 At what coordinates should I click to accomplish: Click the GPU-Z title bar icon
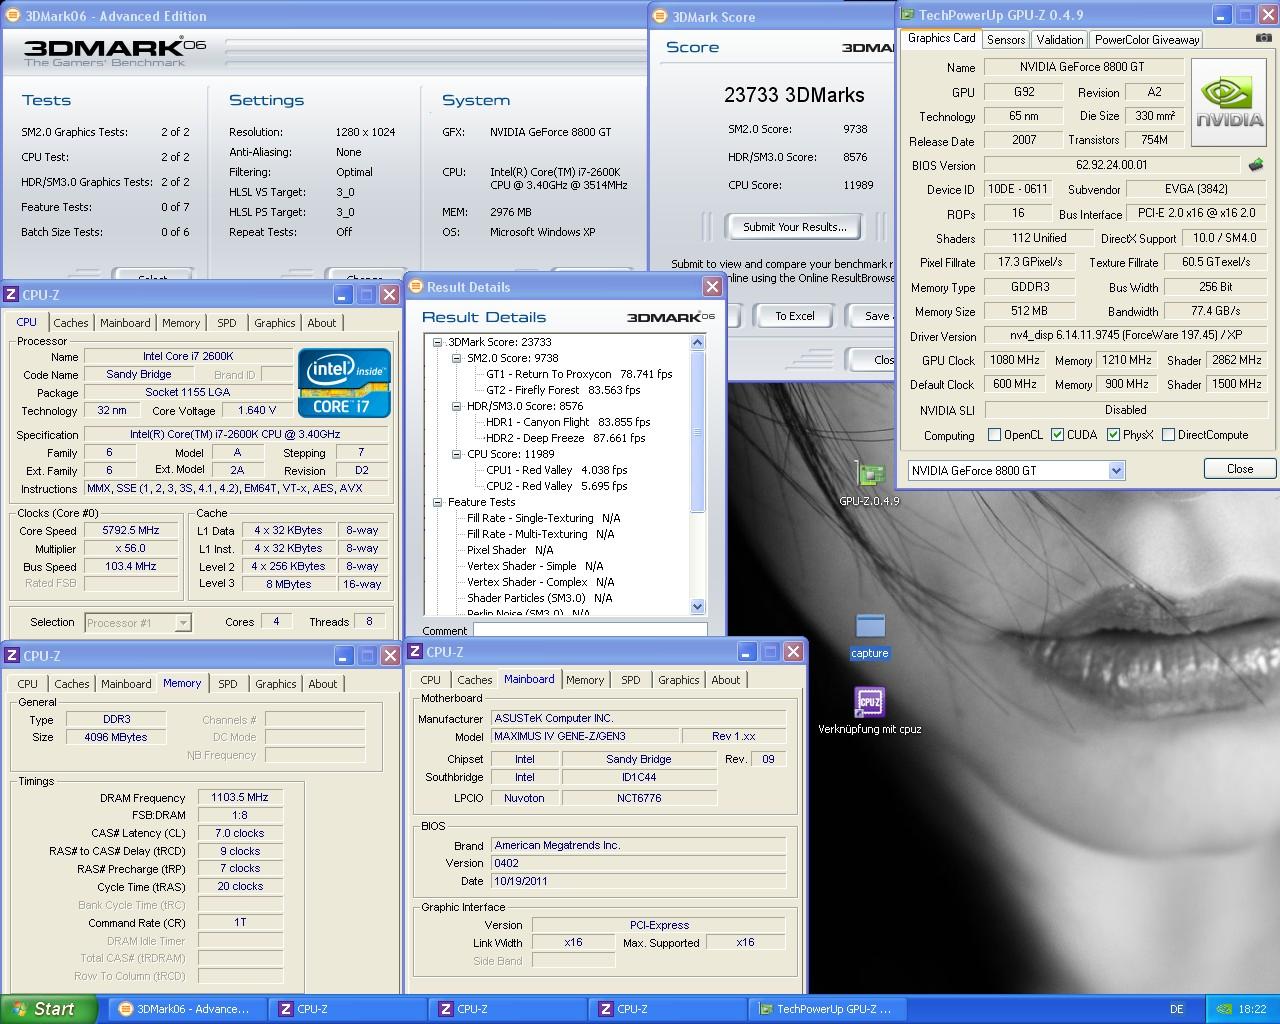[x=907, y=14]
